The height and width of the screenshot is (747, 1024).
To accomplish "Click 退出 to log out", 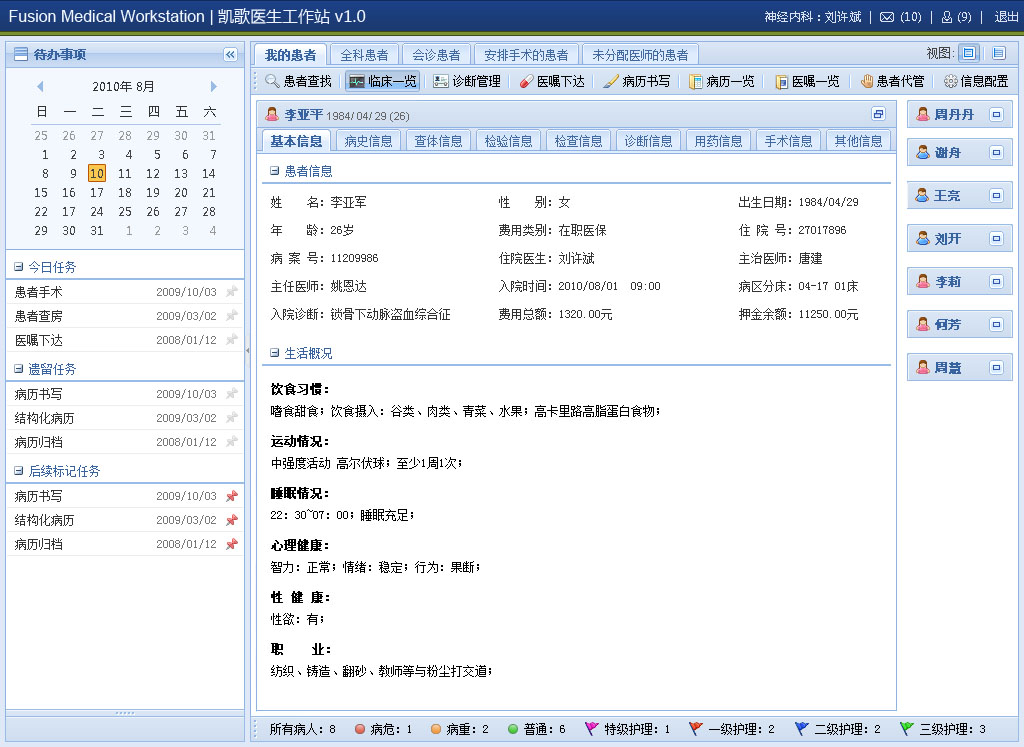I will pos(1006,17).
